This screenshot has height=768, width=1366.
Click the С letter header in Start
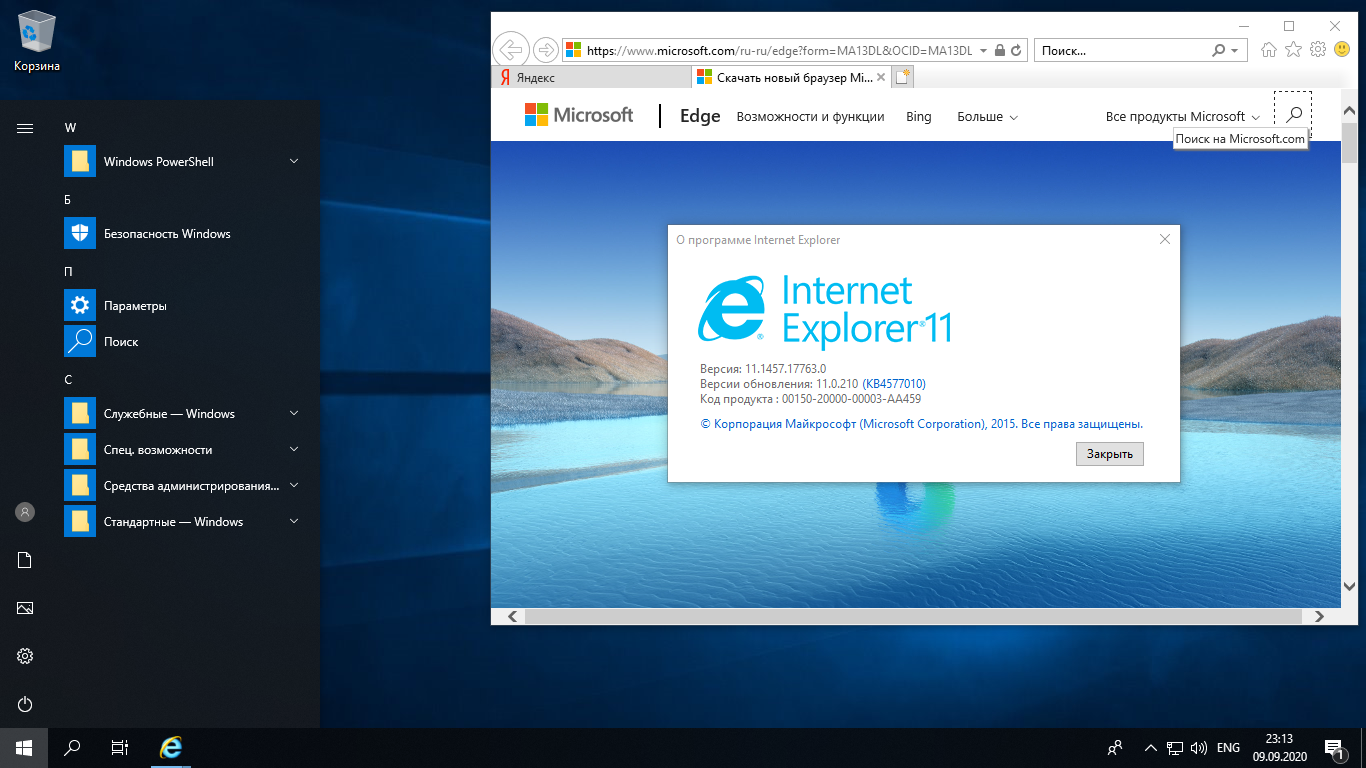(x=68, y=379)
